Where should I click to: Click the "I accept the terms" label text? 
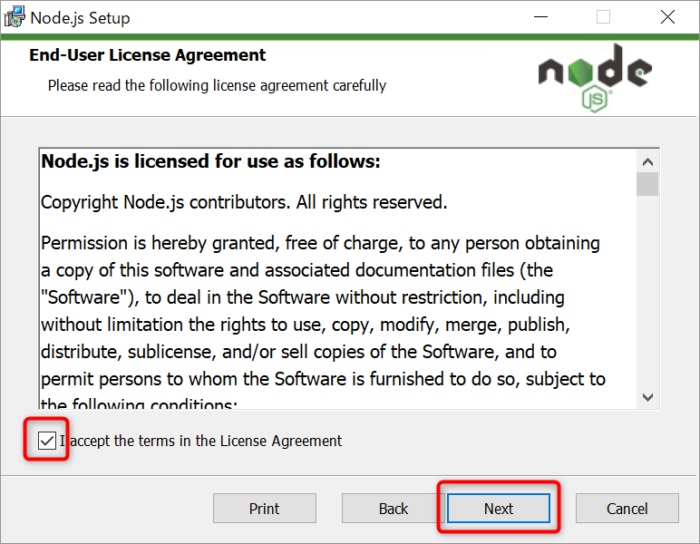coord(201,441)
